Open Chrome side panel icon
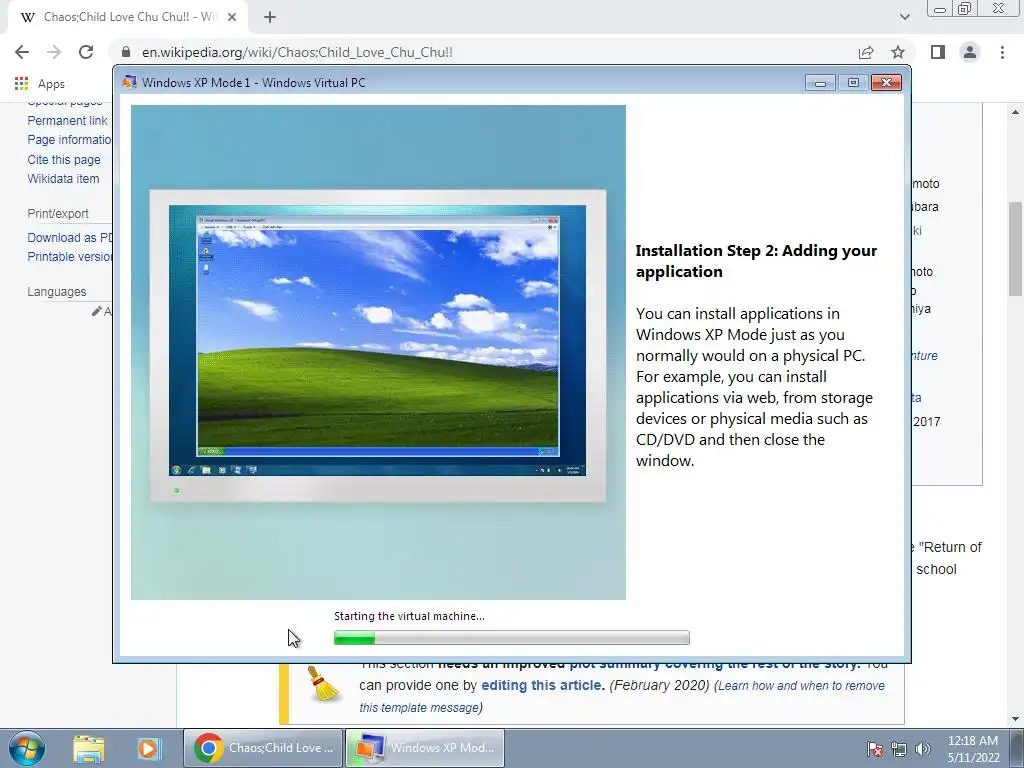 click(x=938, y=52)
